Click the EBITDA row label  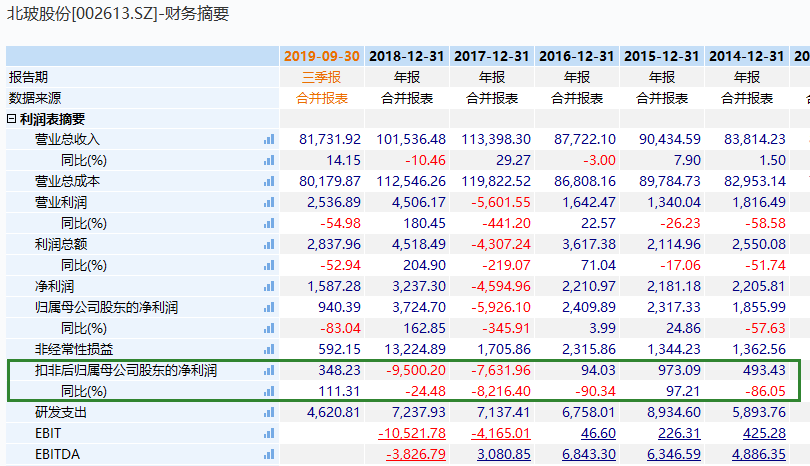pyautogui.click(x=57, y=455)
